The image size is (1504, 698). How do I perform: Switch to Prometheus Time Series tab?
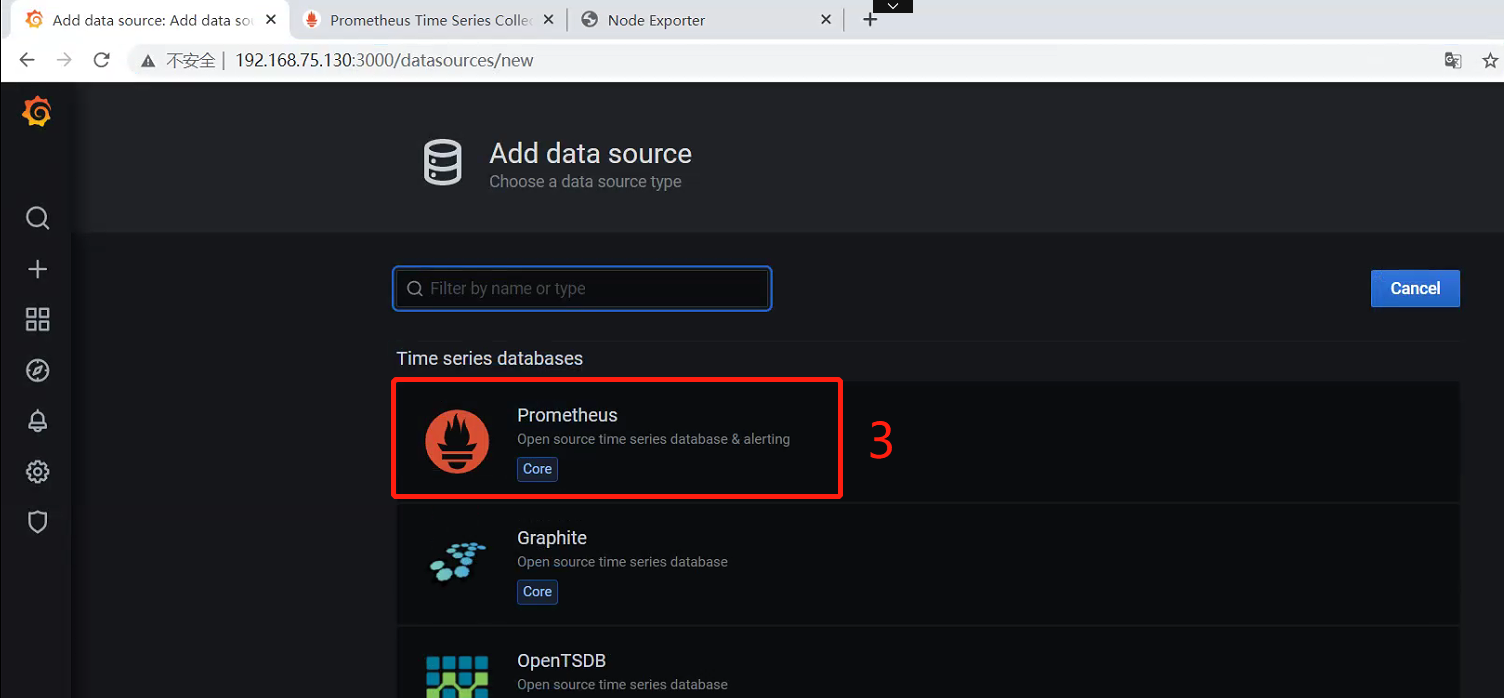430,20
